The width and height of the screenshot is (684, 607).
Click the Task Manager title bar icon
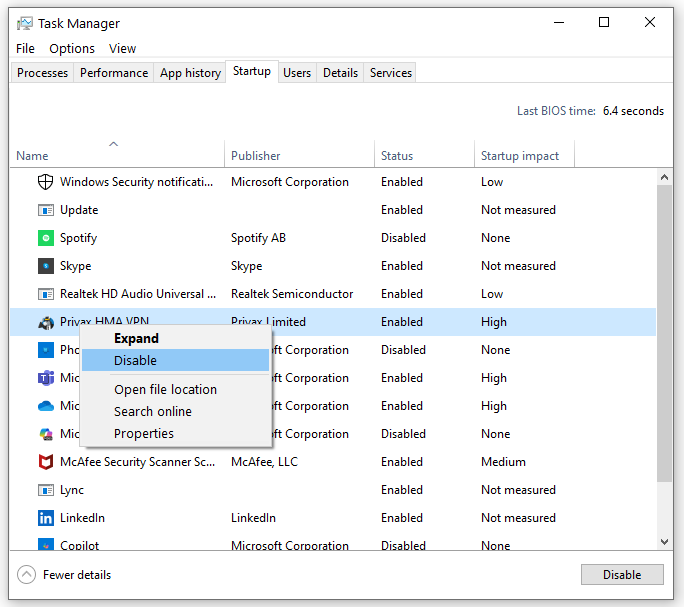tap(24, 23)
